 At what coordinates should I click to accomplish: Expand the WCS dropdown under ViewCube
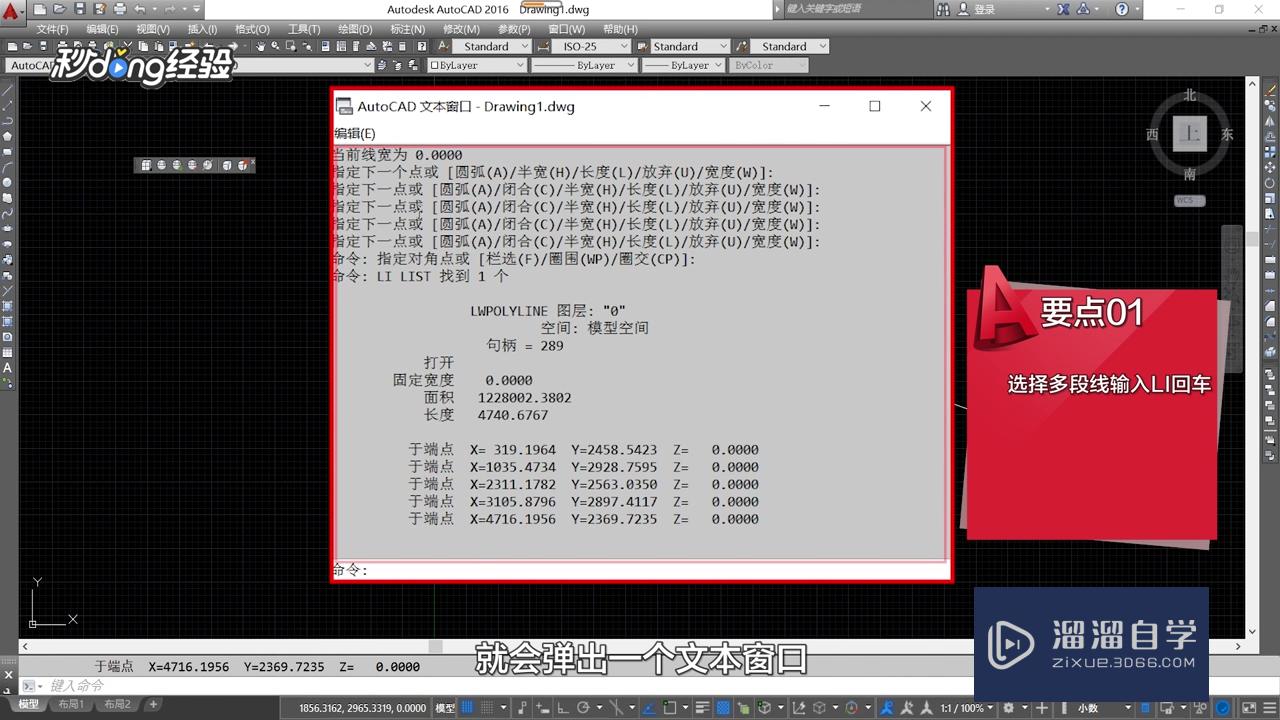[1189, 200]
